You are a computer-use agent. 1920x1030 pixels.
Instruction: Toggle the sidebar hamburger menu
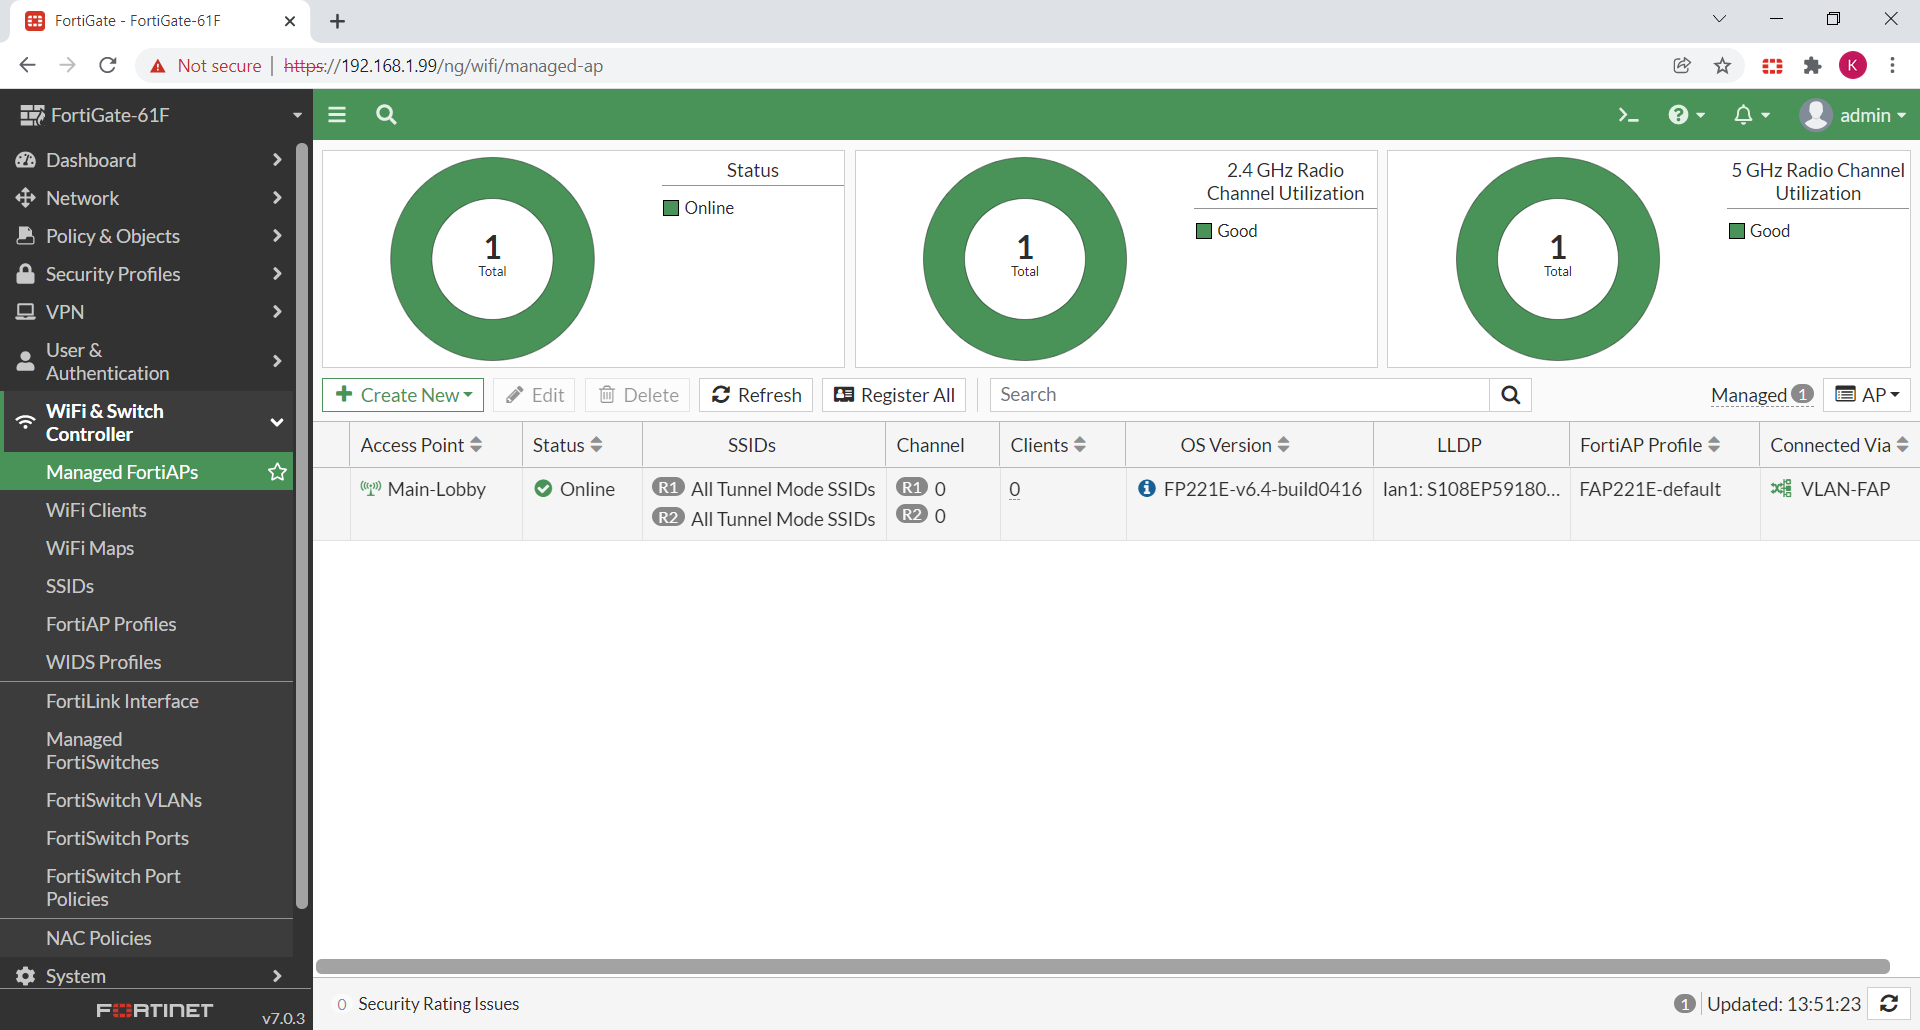pos(337,115)
